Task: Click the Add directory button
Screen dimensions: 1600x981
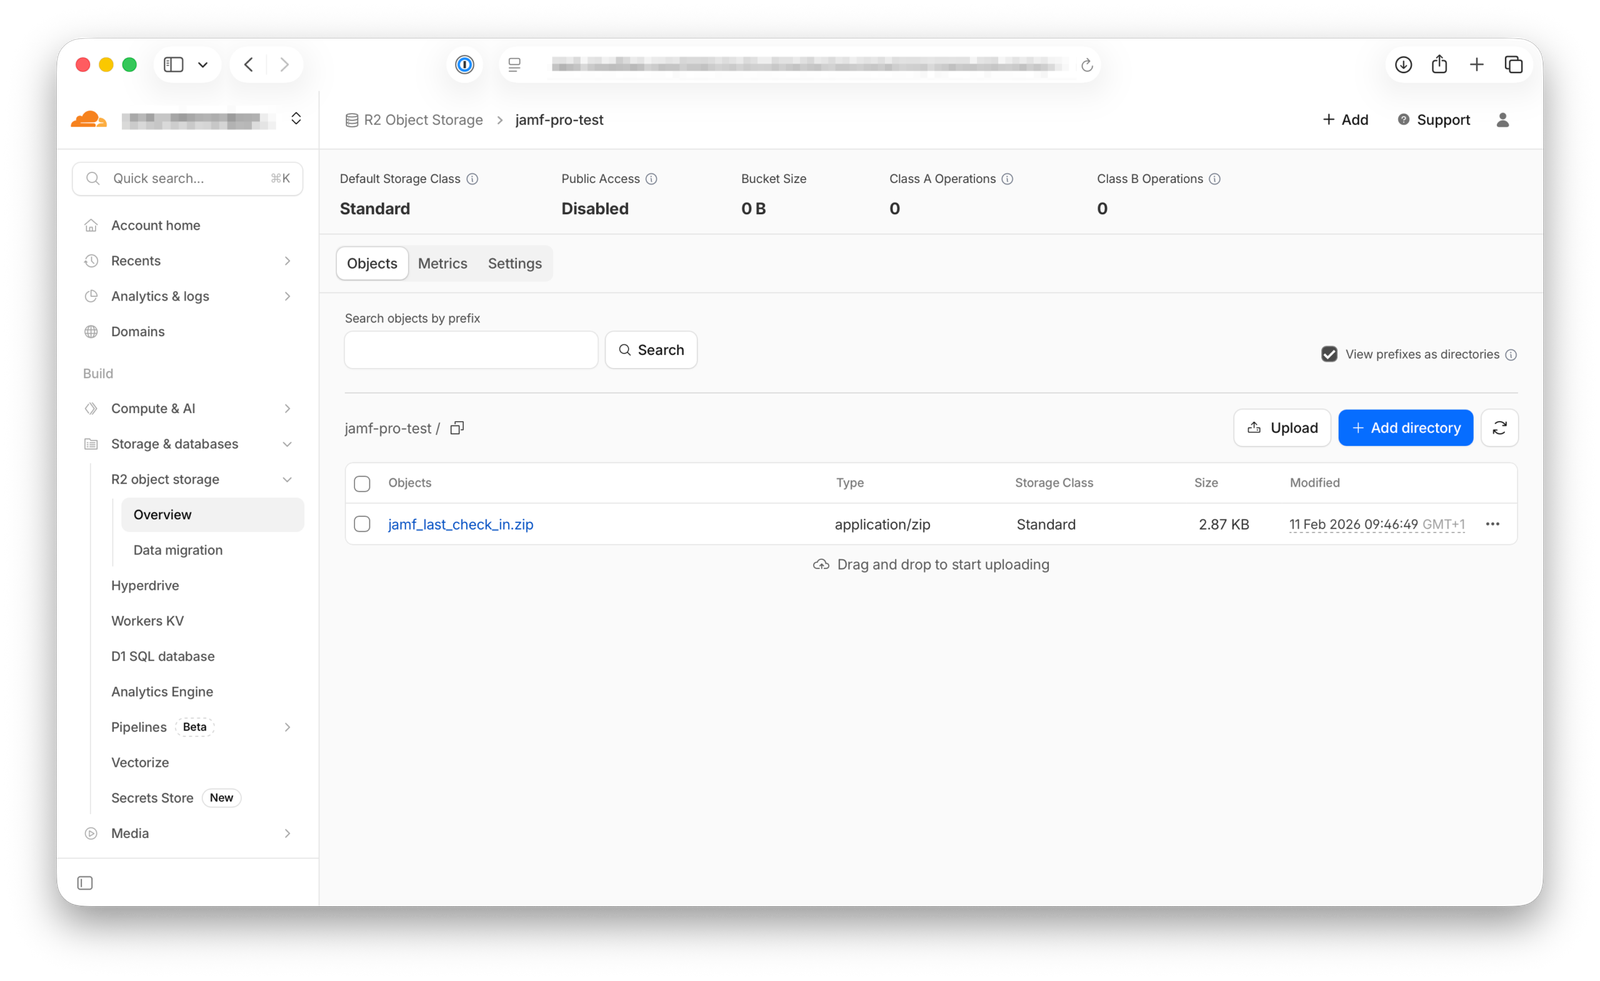Action: coord(1405,428)
